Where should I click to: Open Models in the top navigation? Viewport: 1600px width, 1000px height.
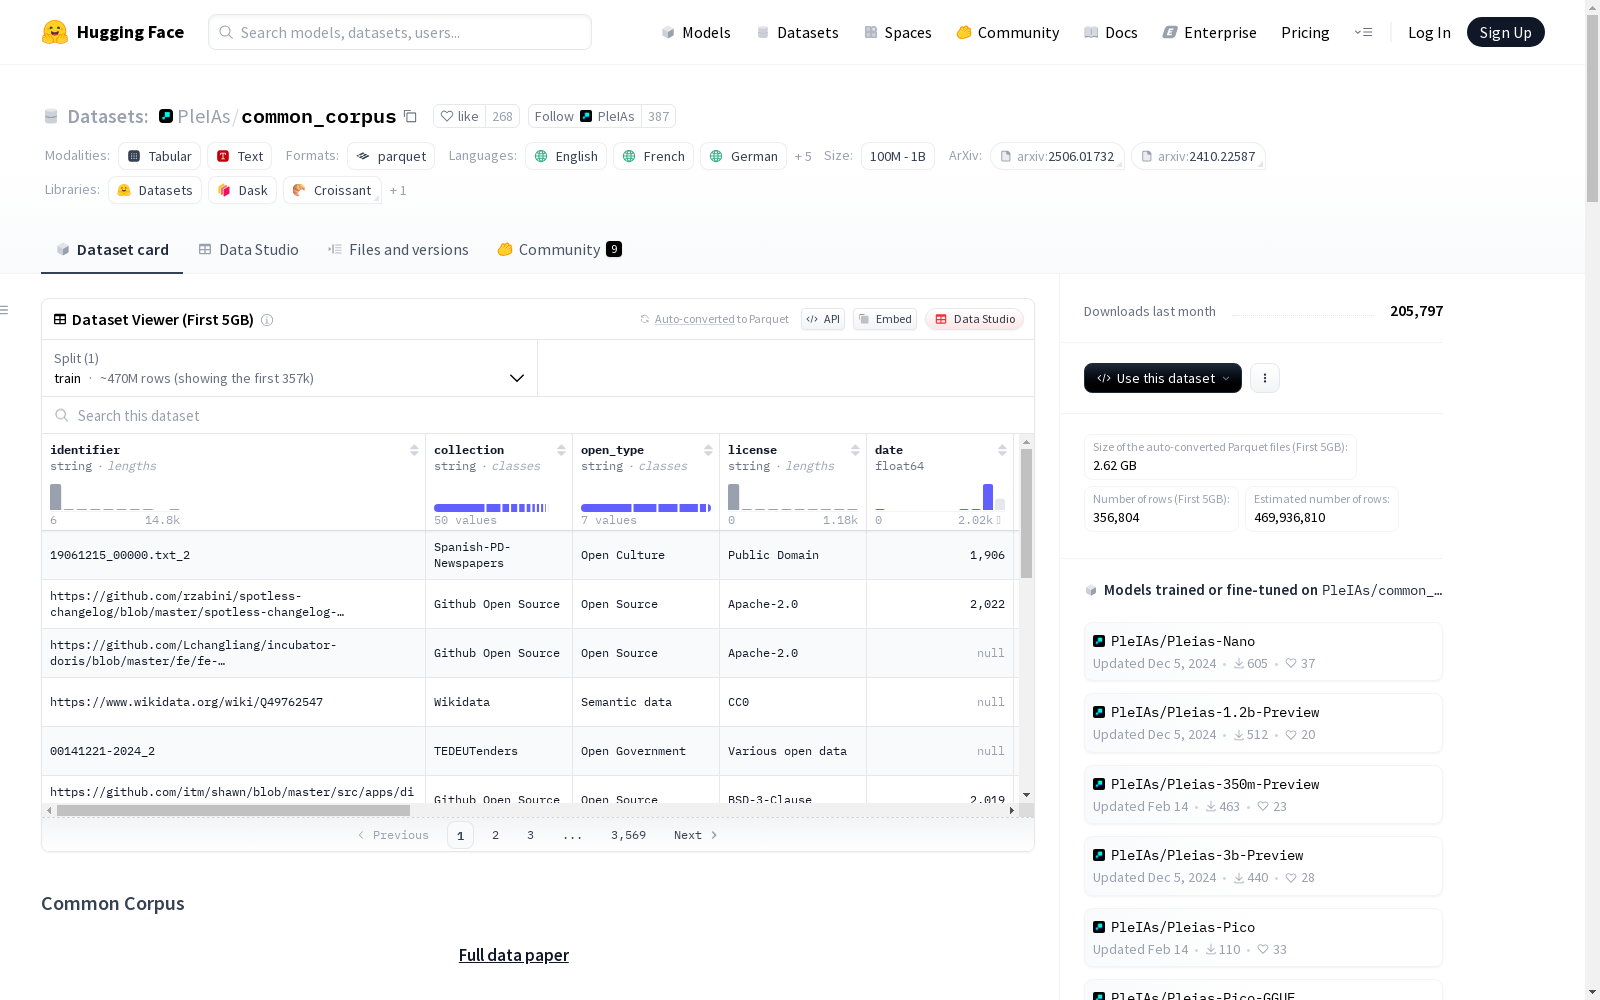click(x=696, y=32)
